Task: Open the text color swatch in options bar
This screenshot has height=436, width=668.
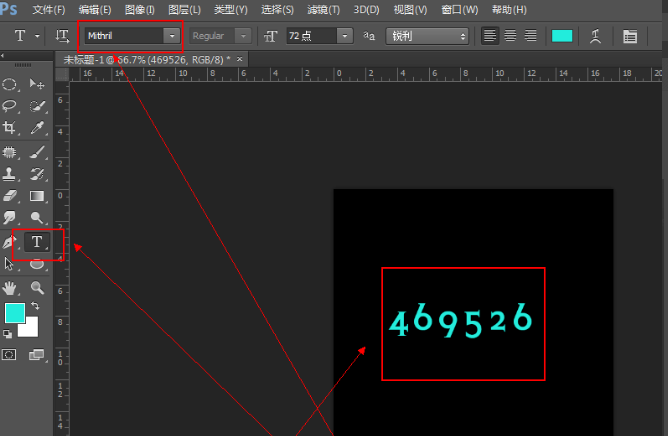Action: (x=562, y=36)
